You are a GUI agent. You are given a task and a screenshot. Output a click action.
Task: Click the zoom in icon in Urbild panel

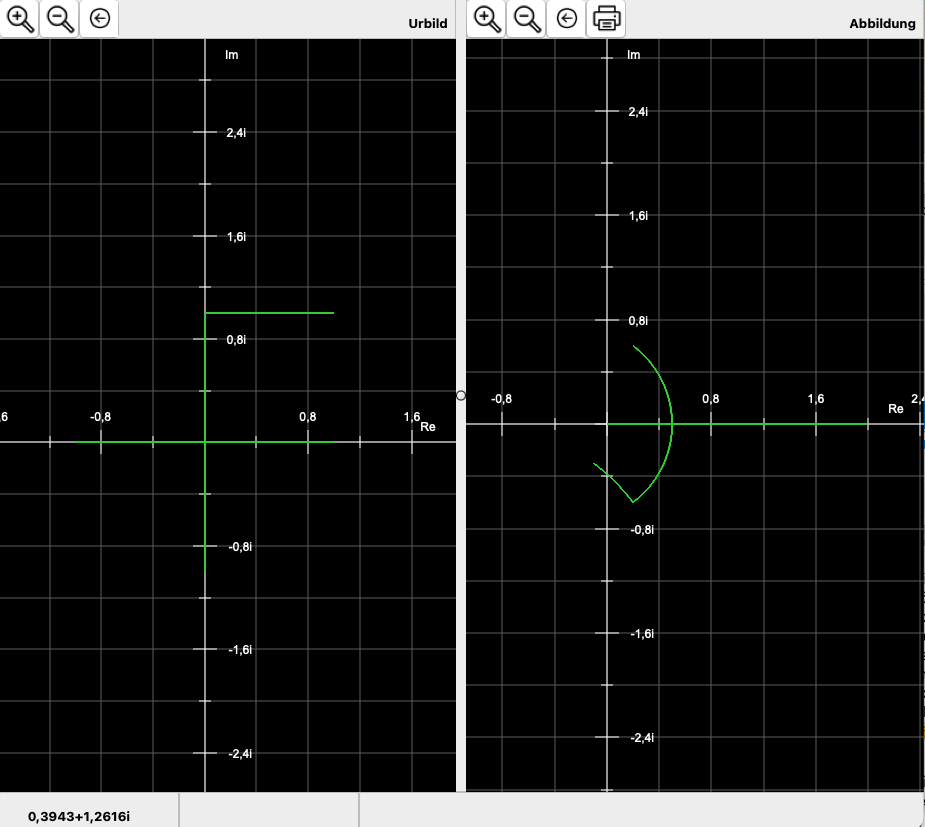[x=20, y=18]
